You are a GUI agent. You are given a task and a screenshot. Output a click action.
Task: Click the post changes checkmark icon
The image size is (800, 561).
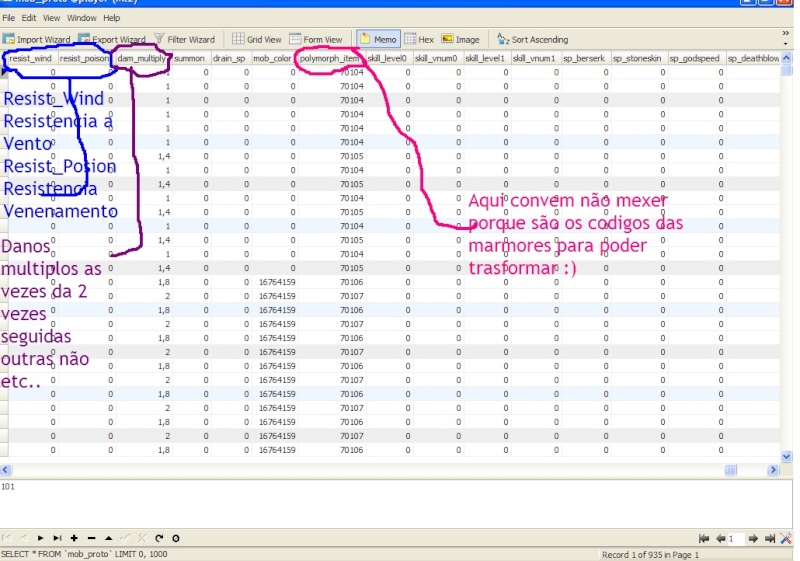point(126,538)
